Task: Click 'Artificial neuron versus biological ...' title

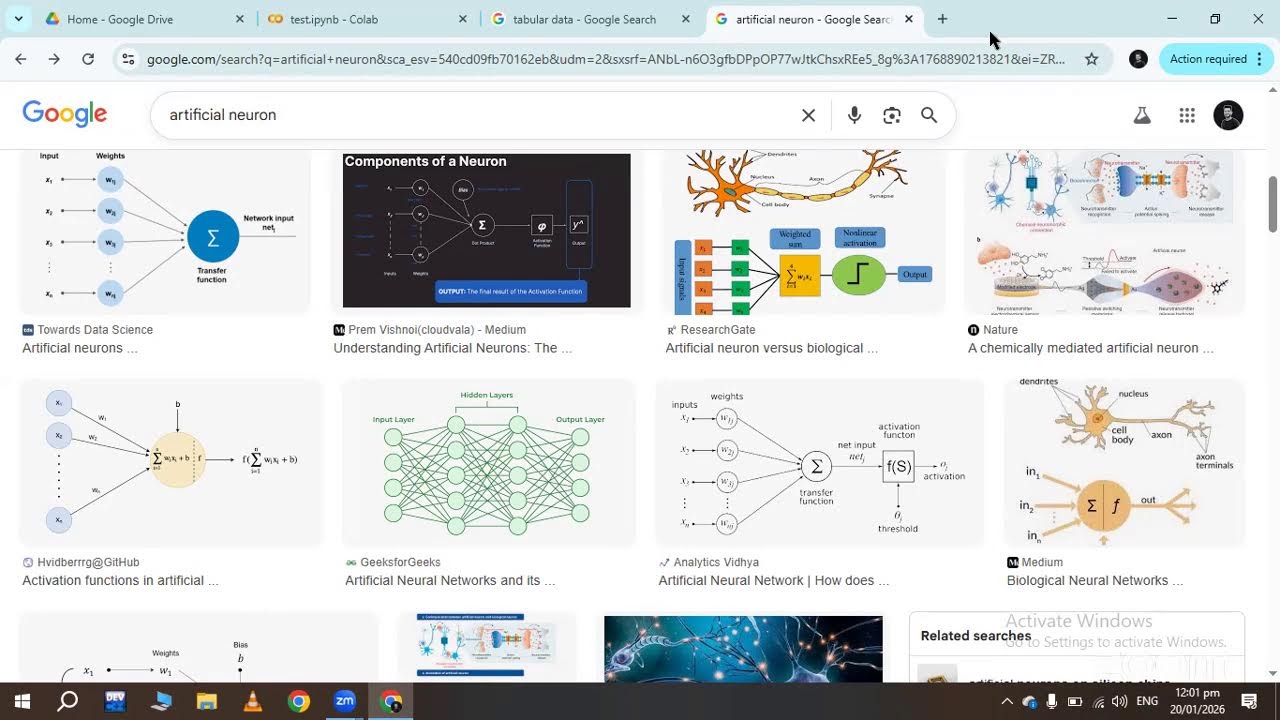Action: pyautogui.click(x=772, y=348)
